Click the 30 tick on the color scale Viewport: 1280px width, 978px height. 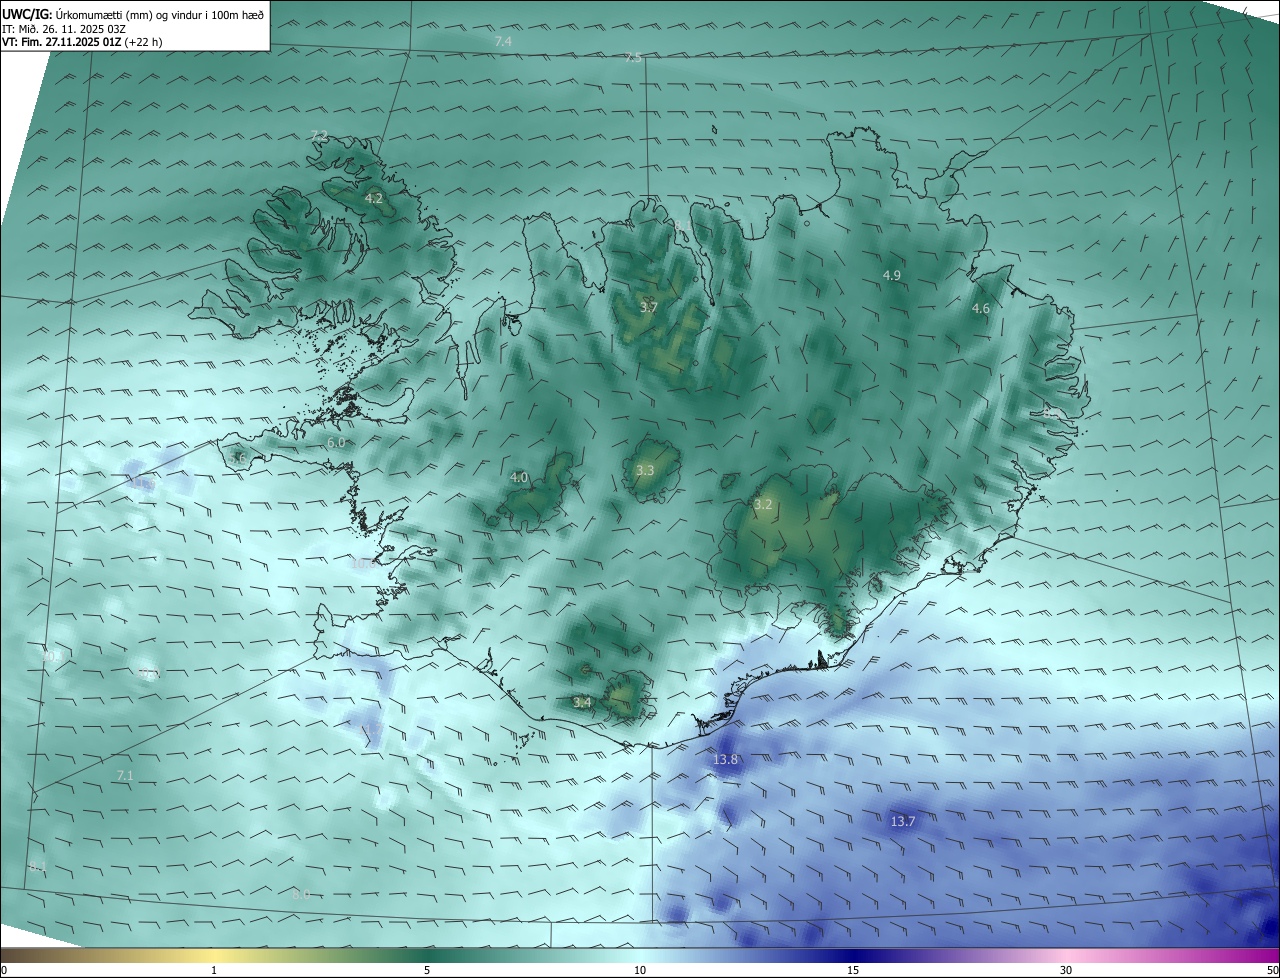pyautogui.click(x=1066, y=970)
